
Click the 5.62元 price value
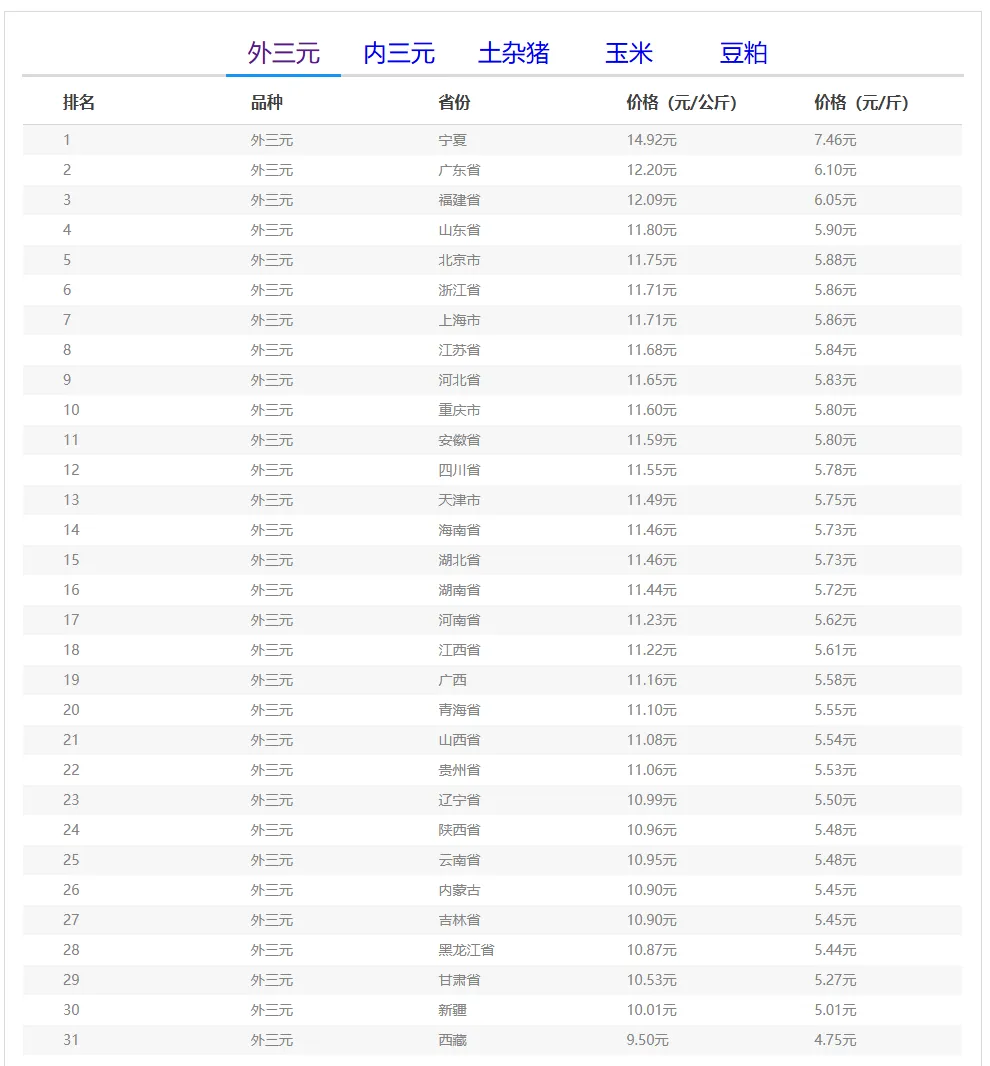835,620
